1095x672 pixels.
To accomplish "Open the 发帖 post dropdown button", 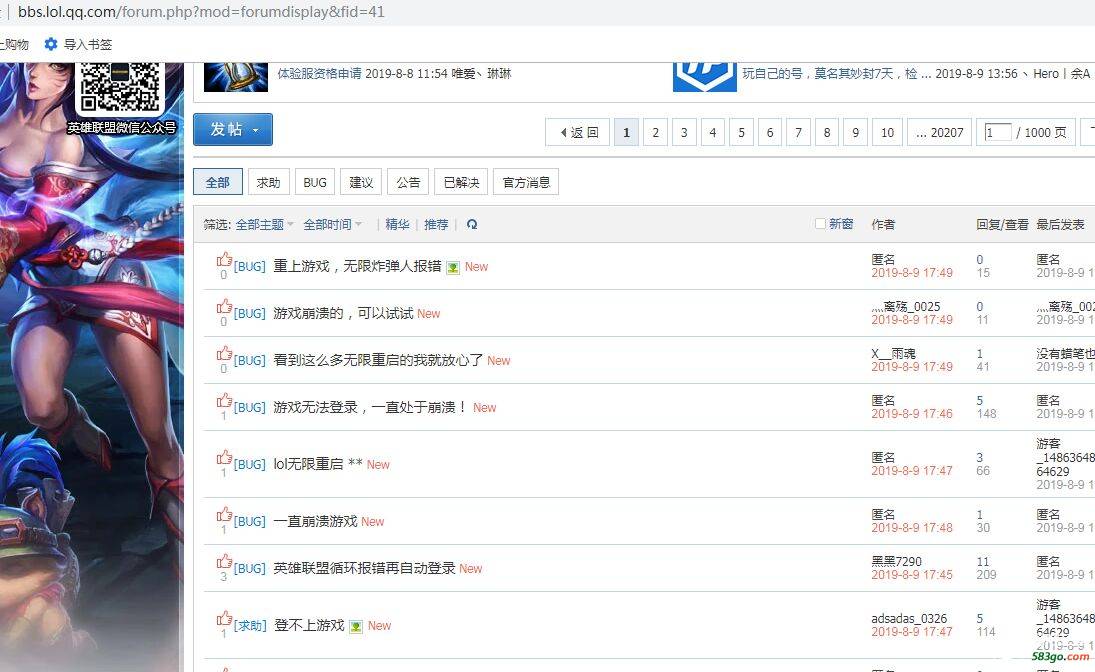I will (233, 129).
